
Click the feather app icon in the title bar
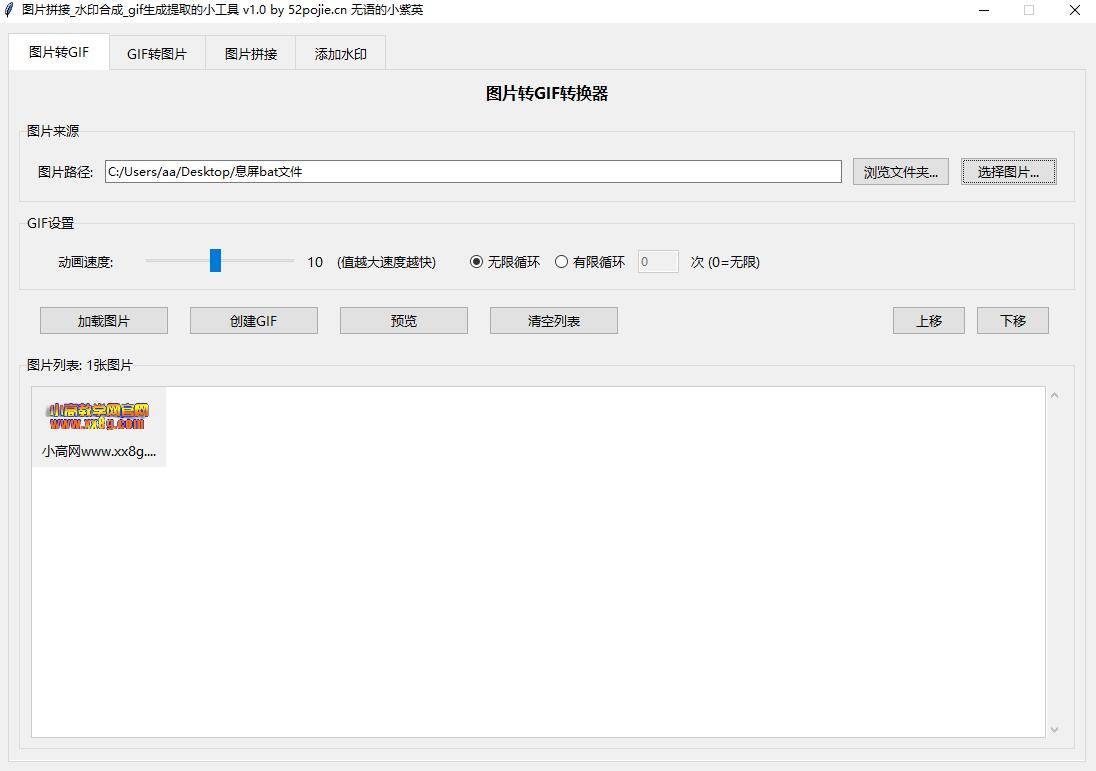[x=10, y=10]
